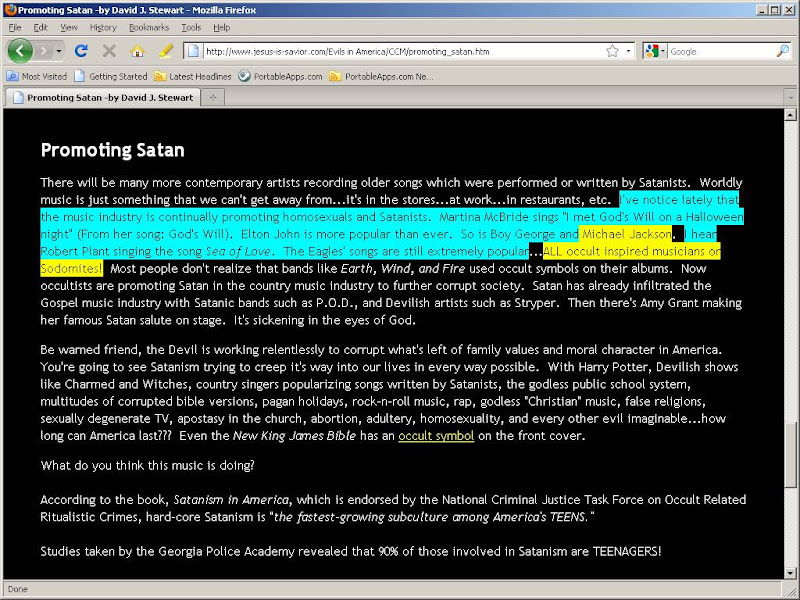Click the URL address field

tap(402, 51)
